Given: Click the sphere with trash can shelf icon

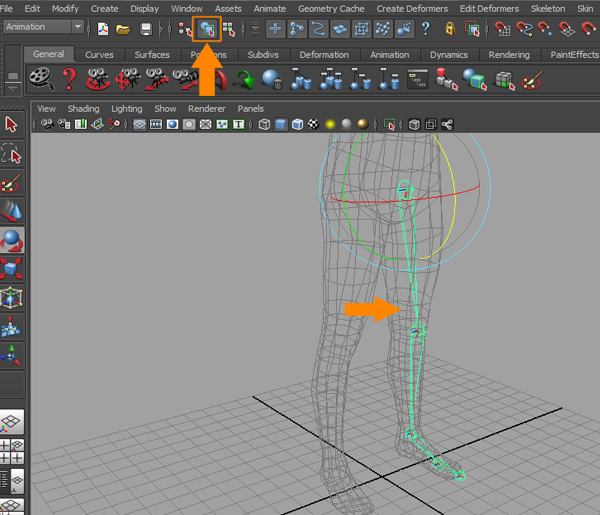Looking at the screenshot, I should coord(272,79).
